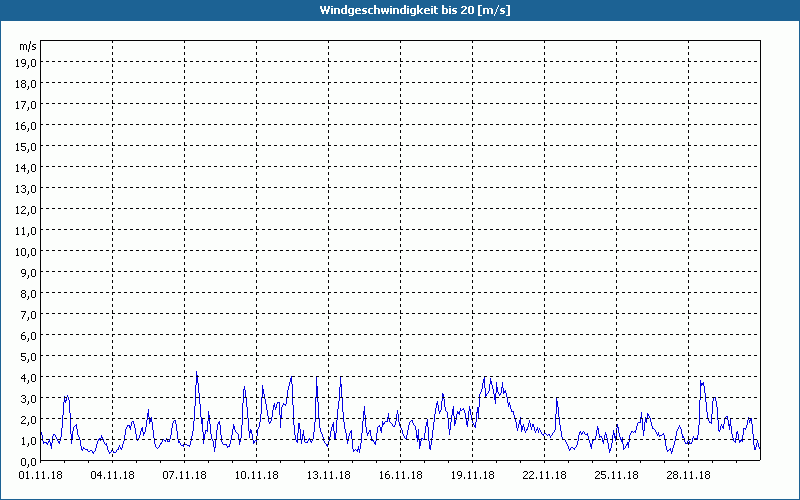800x500 pixels.
Task: Click the y-axis value 3,0
Action: 29,399
